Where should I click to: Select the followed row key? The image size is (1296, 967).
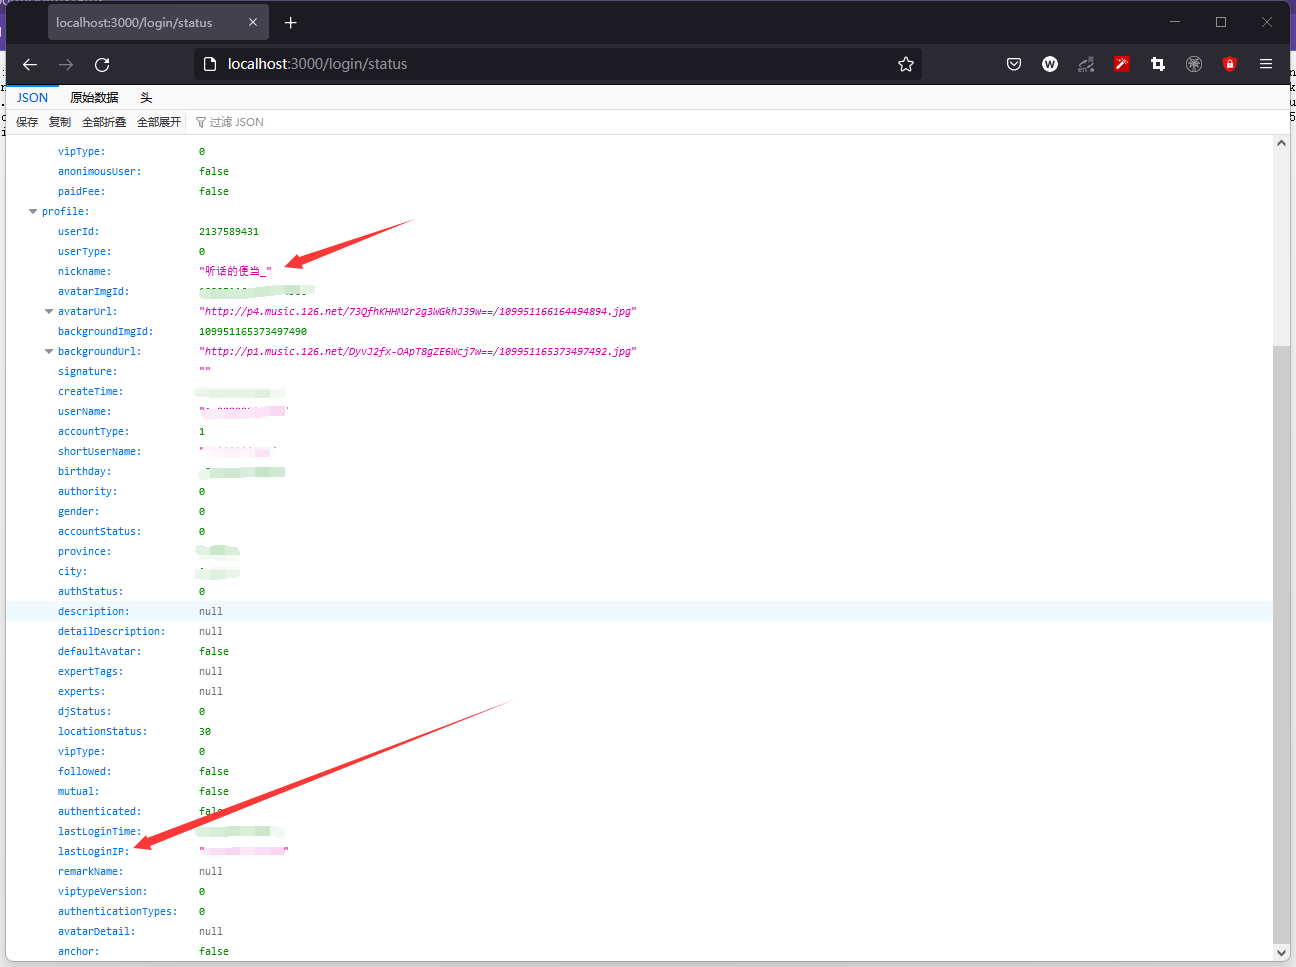coord(85,772)
